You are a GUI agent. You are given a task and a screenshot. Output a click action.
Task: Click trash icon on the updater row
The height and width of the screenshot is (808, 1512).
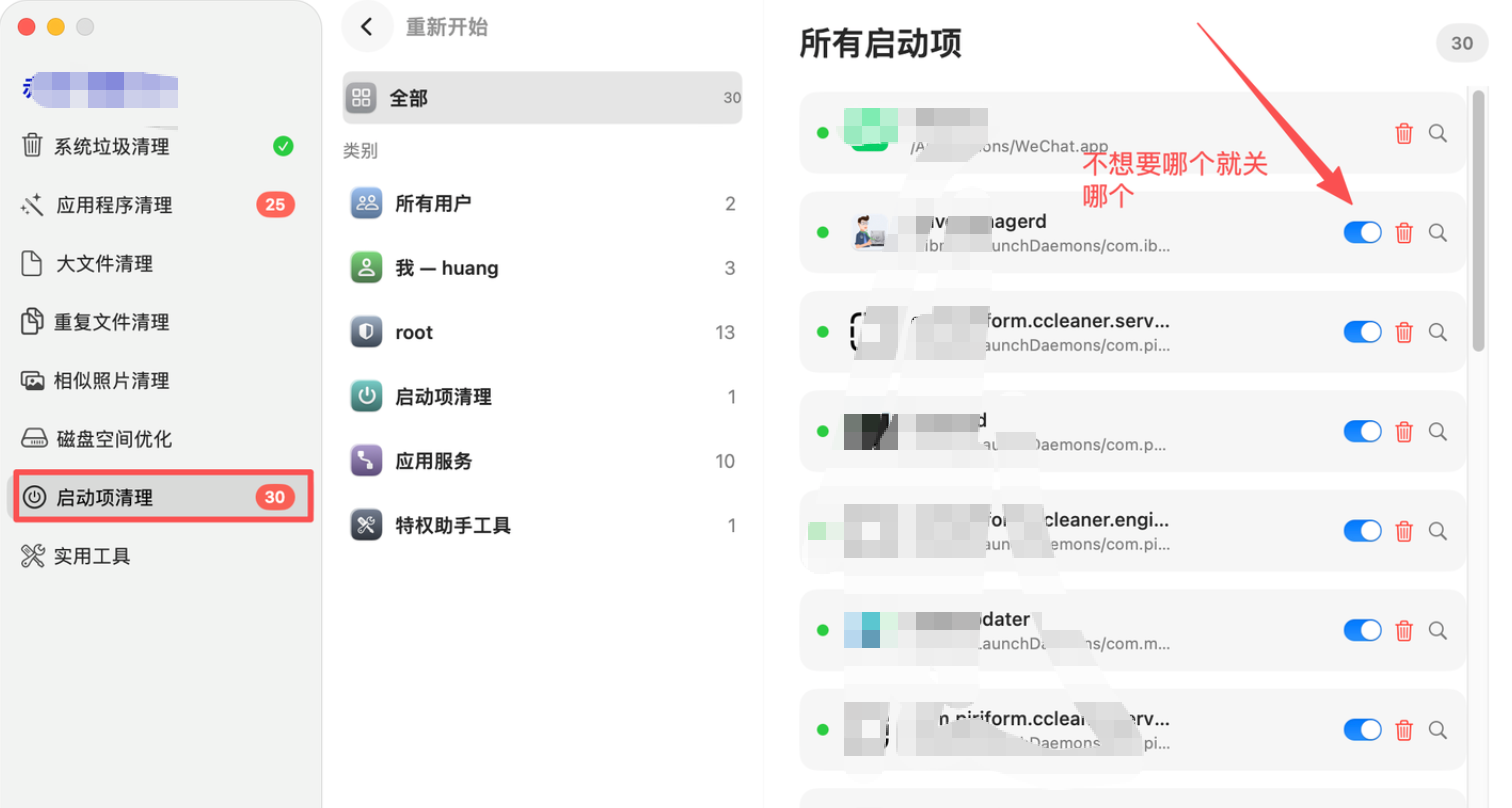tap(1404, 630)
